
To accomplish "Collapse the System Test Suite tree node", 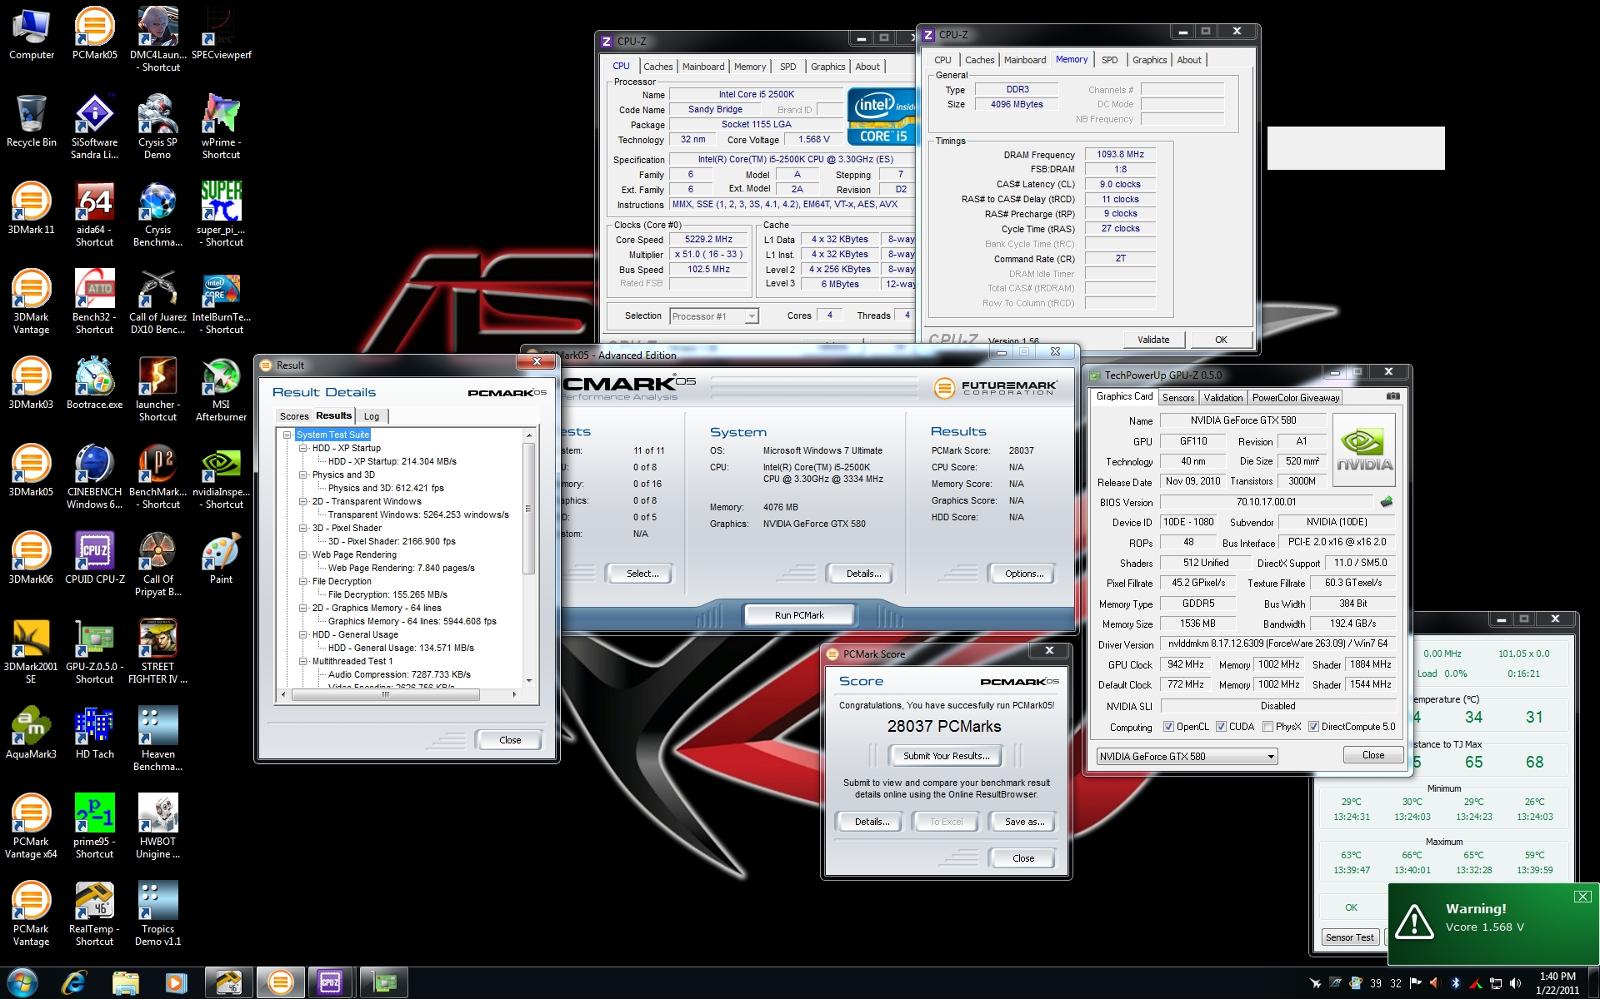I will pyautogui.click(x=287, y=435).
